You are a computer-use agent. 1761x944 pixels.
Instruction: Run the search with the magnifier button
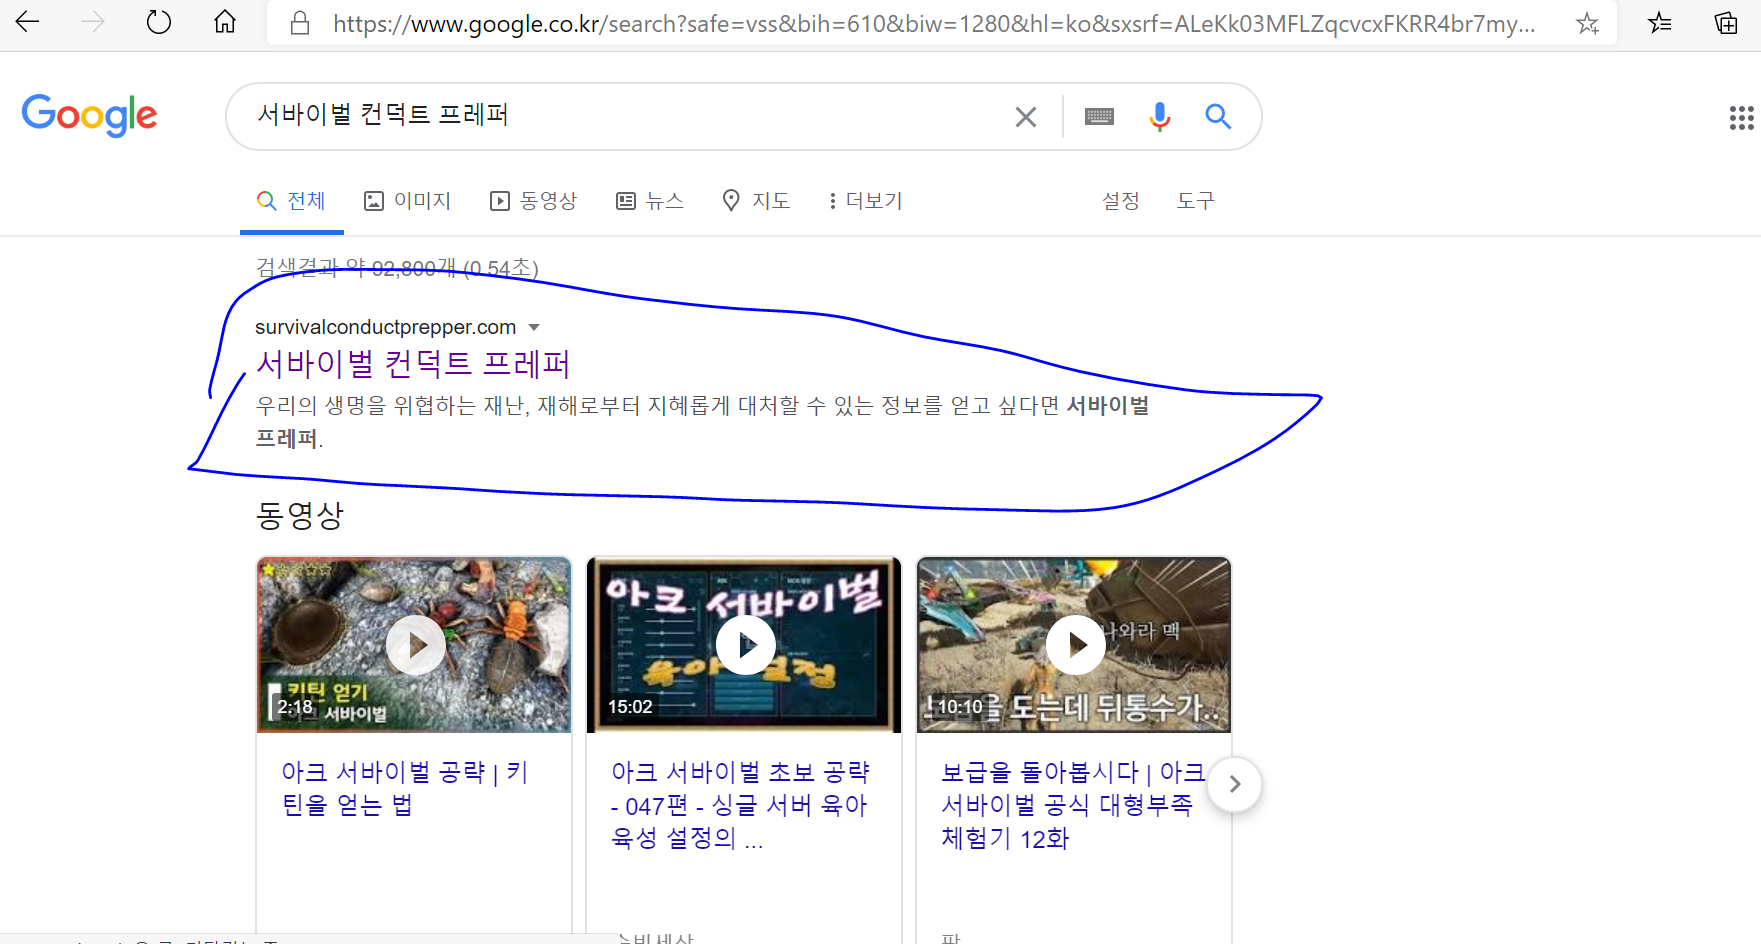point(1218,117)
